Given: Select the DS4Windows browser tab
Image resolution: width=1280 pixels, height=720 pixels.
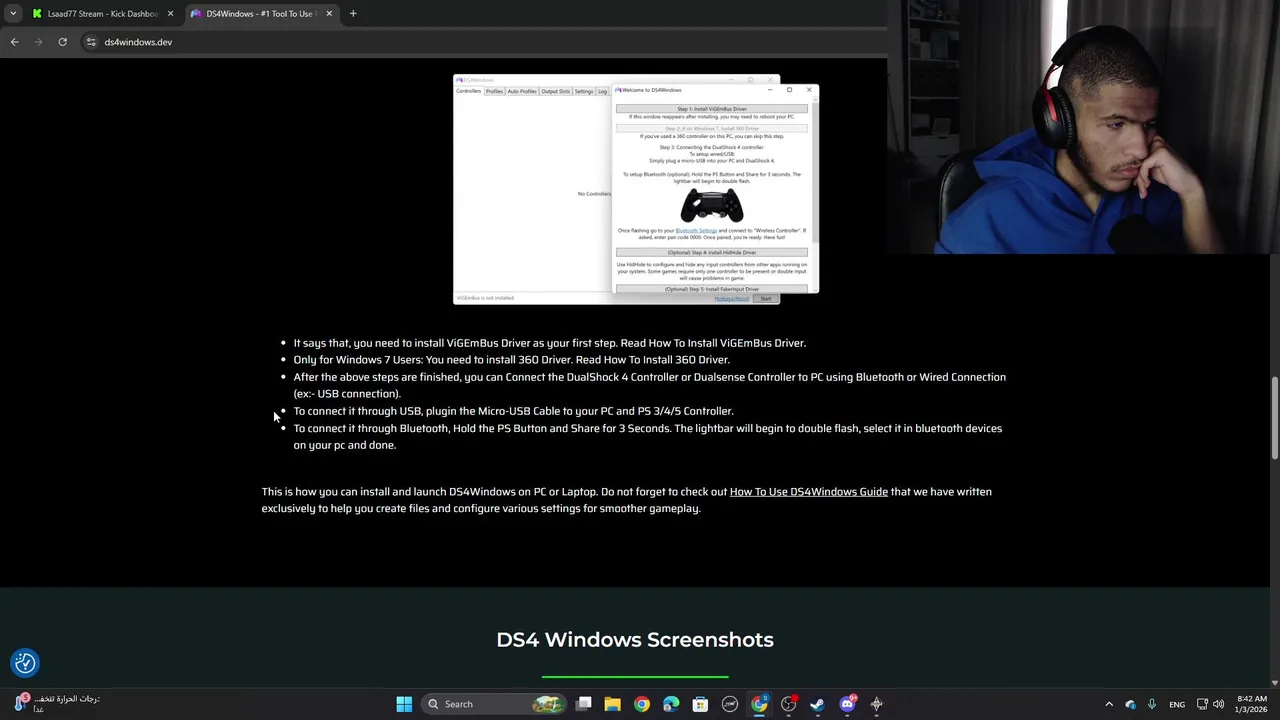Looking at the screenshot, I should (260, 14).
